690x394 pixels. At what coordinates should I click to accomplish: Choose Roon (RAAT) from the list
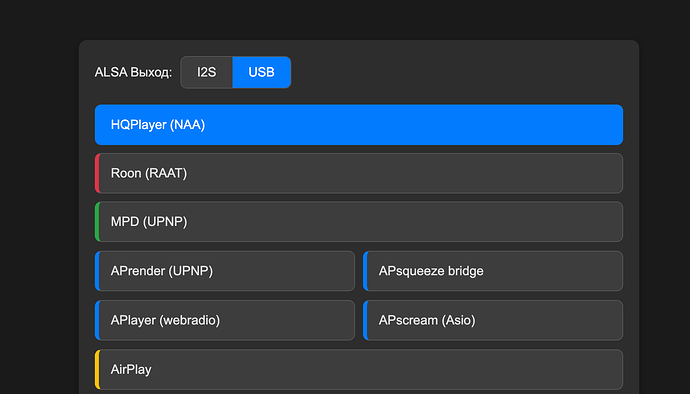[359, 173]
